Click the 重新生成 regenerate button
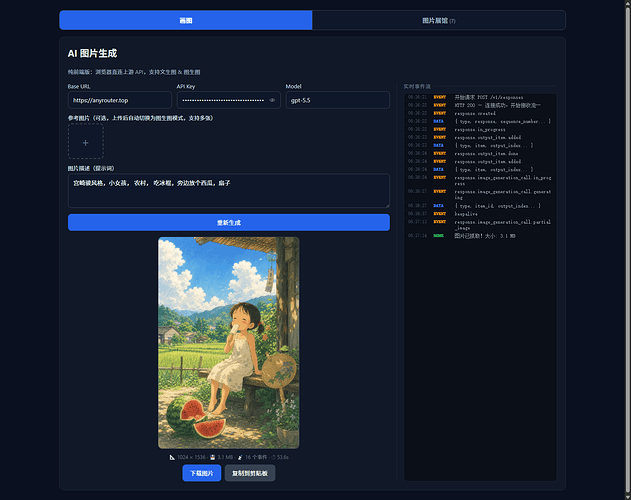Image resolution: width=631 pixels, height=500 pixels. pos(229,223)
